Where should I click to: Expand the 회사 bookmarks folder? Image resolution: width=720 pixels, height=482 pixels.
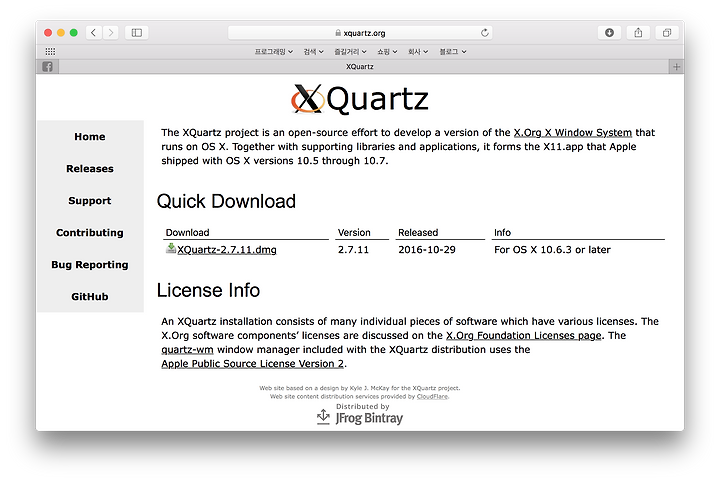click(418, 51)
